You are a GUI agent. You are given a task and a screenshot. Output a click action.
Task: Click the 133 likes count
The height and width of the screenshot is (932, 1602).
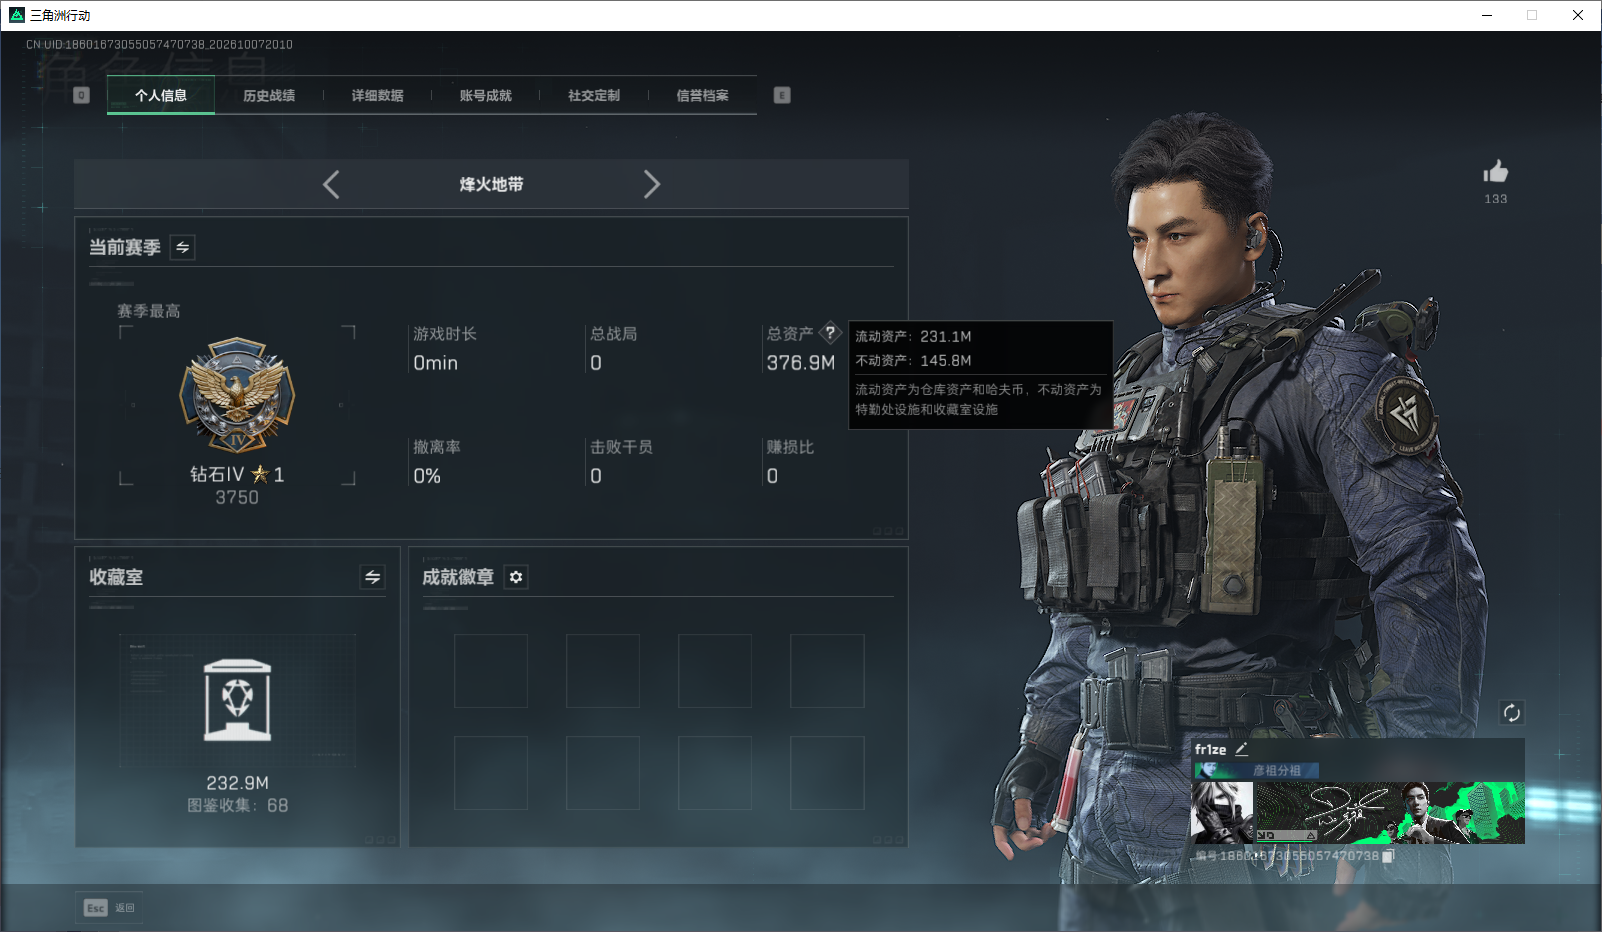pos(1495,199)
